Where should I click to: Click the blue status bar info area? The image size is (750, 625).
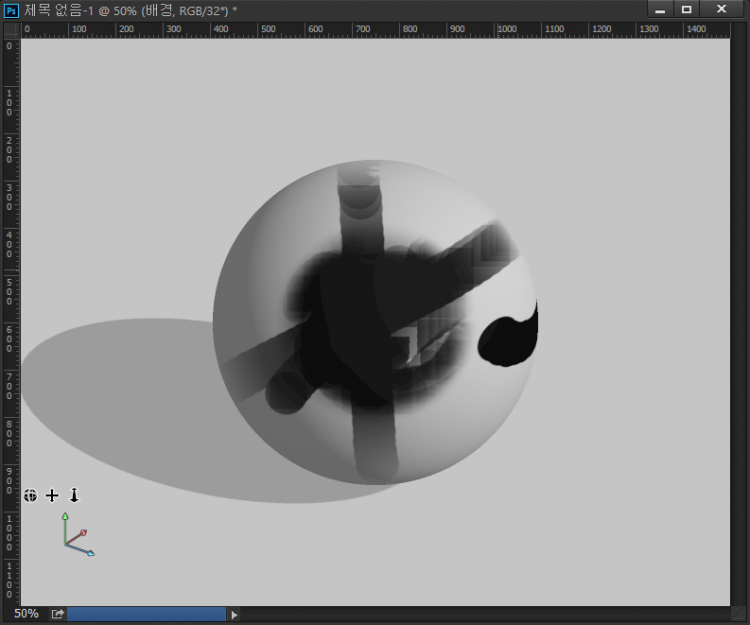pyautogui.click(x=146, y=614)
